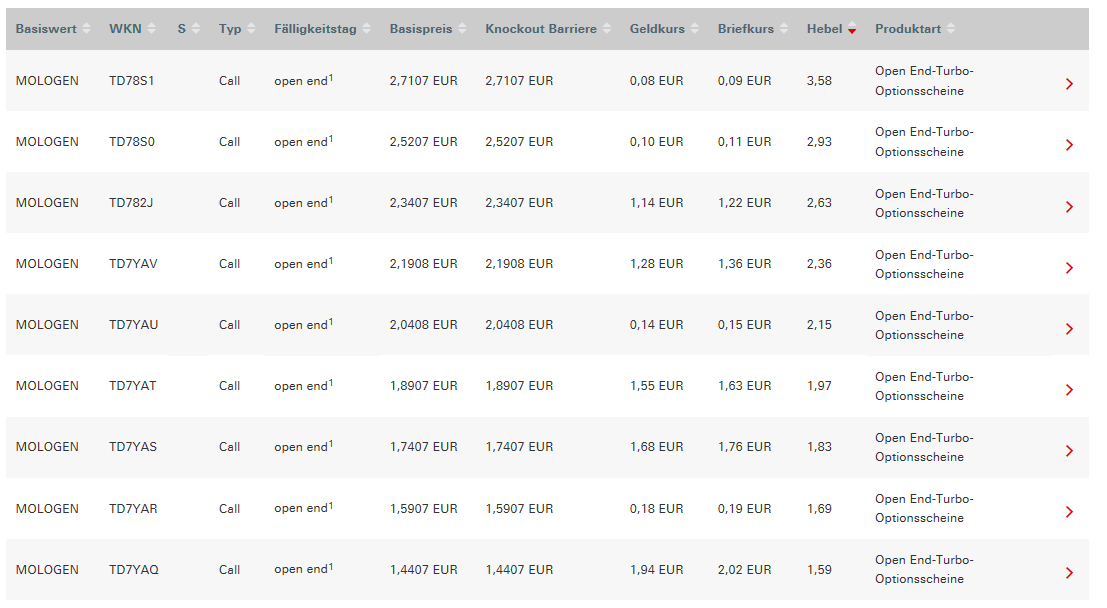The image size is (1107, 608).
Task: Click Geldkurs value 0,08 EUR
Action: click(657, 81)
